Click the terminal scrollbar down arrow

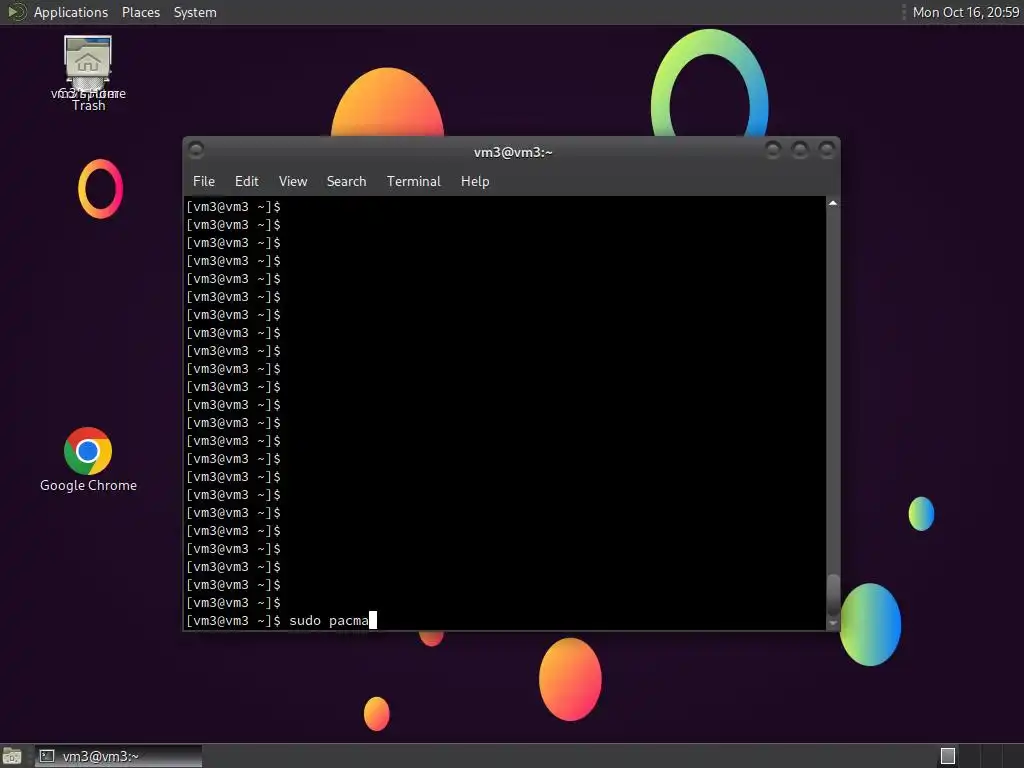tap(833, 624)
